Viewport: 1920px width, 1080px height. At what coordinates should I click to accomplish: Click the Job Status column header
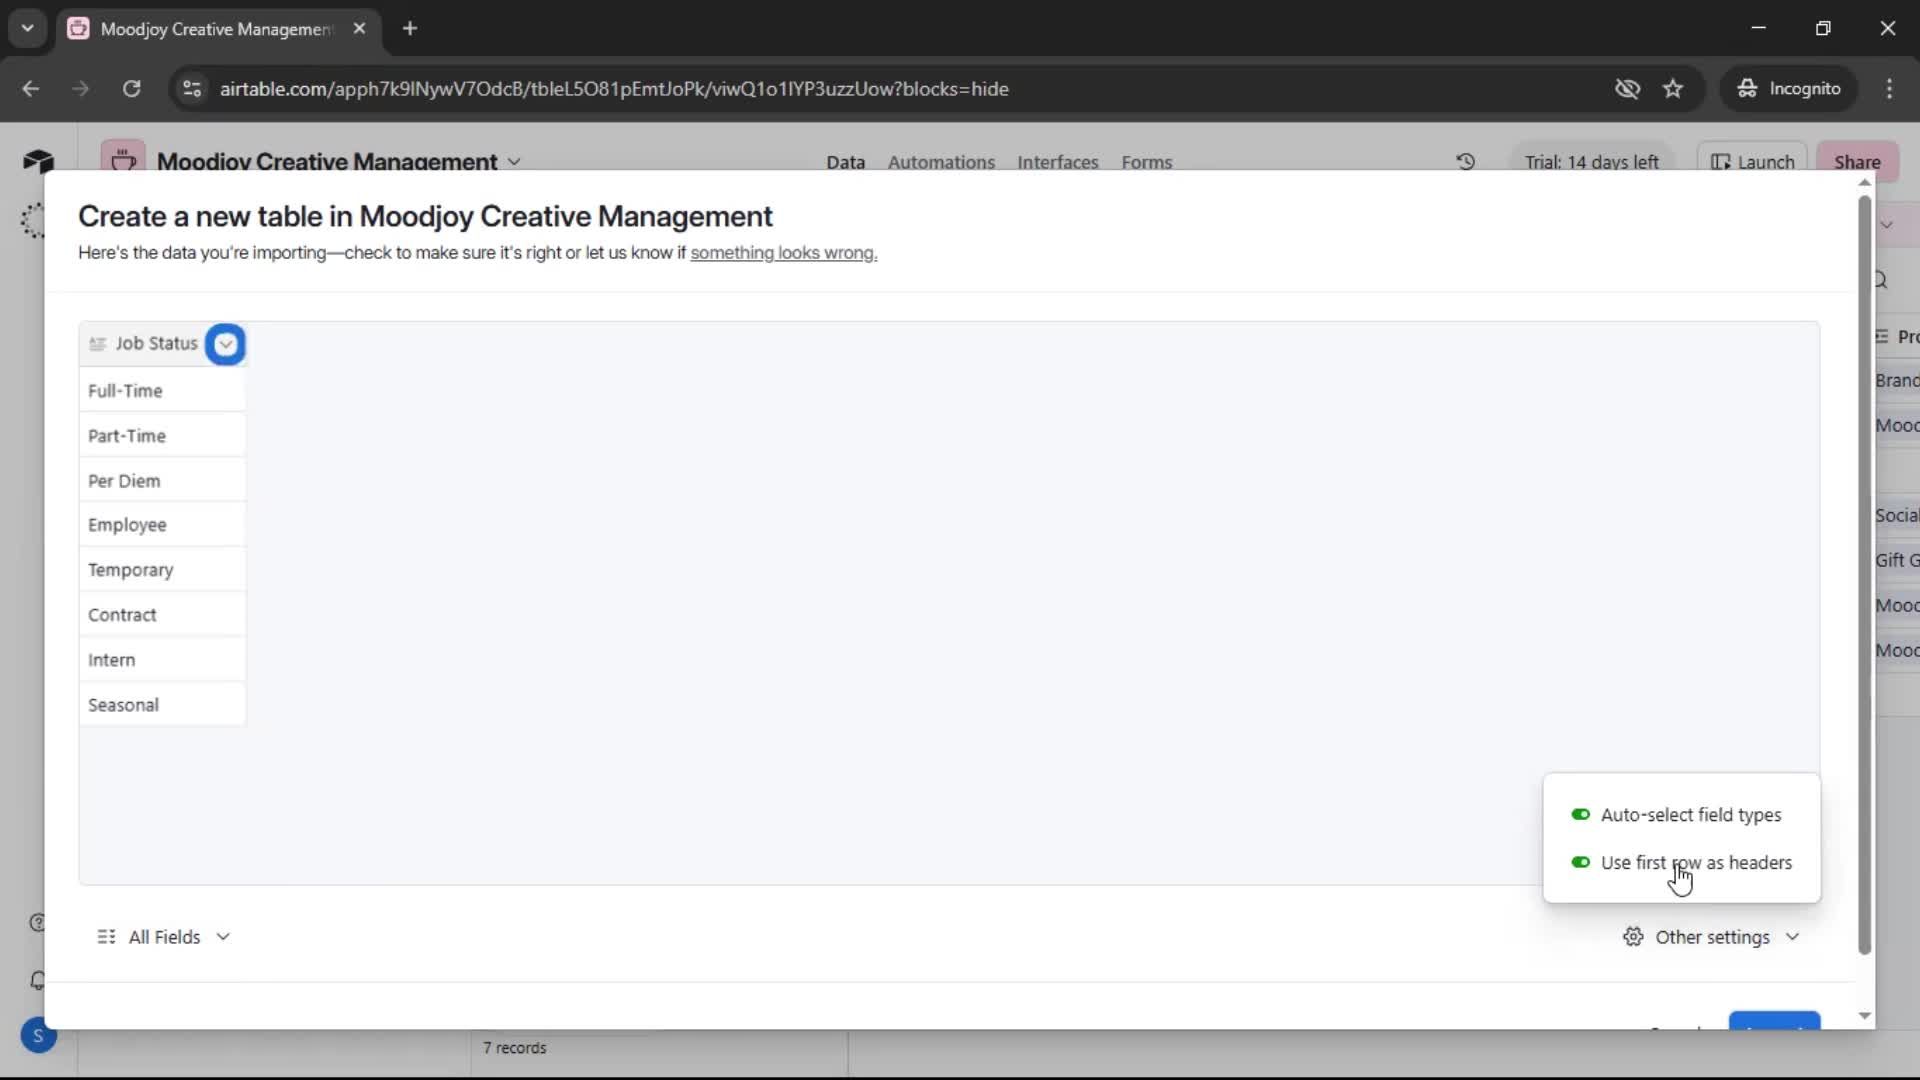point(156,344)
